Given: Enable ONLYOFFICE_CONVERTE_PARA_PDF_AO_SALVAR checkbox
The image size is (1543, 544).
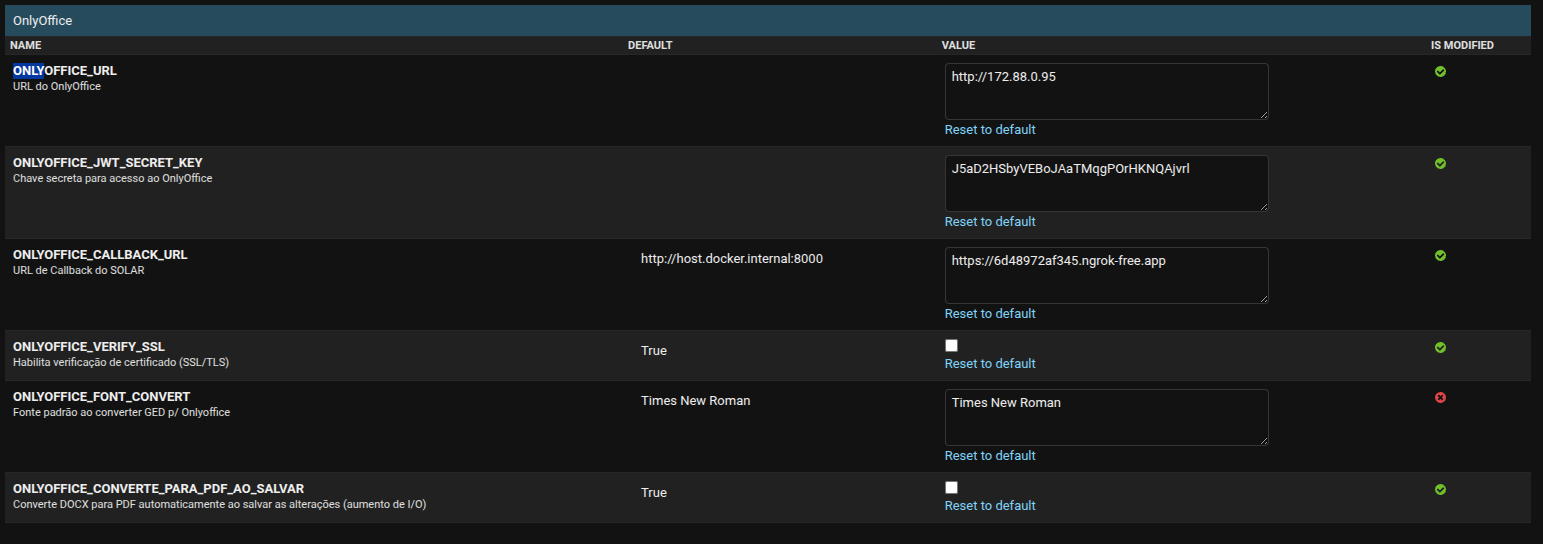Looking at the screenshot, I should click(x=951, y=487).
